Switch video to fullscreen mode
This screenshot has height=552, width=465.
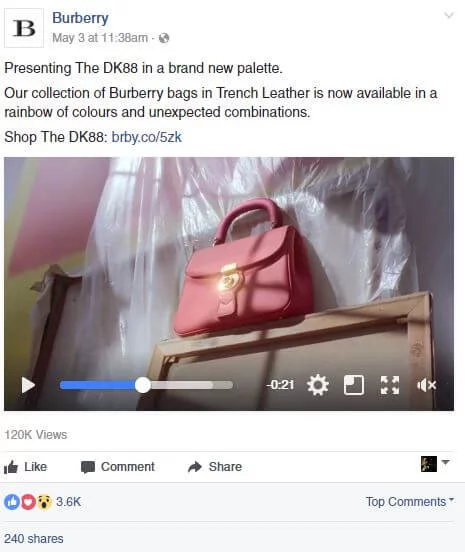tap(390, 385)
